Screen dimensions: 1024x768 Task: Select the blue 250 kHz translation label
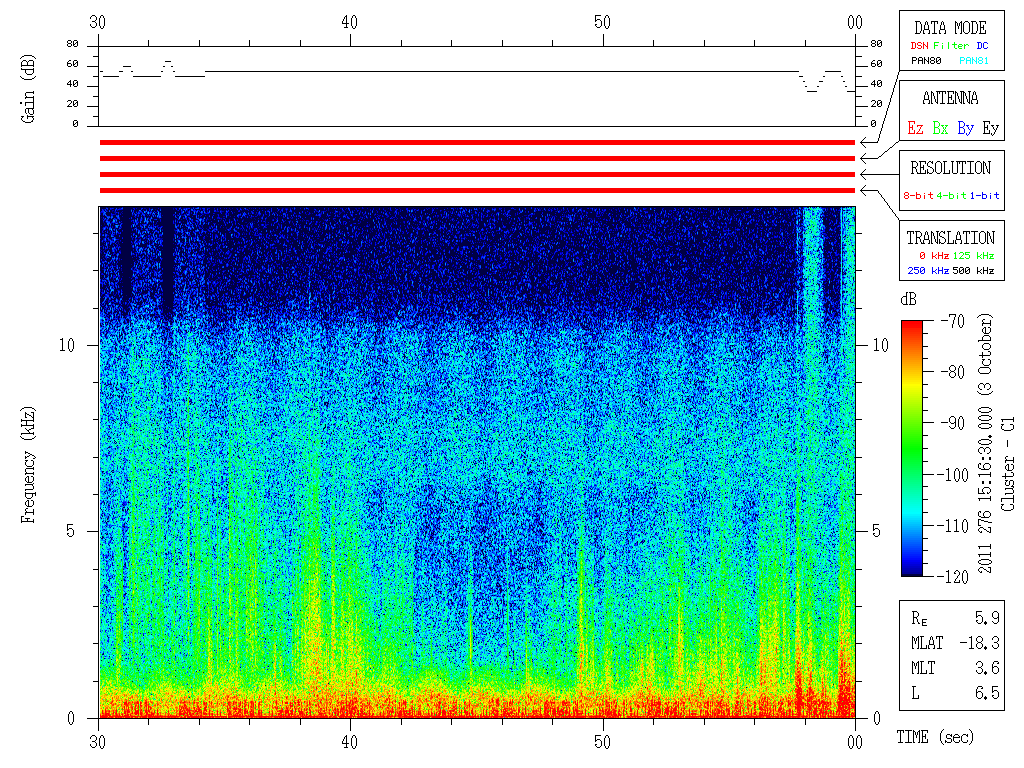[928, 270]
